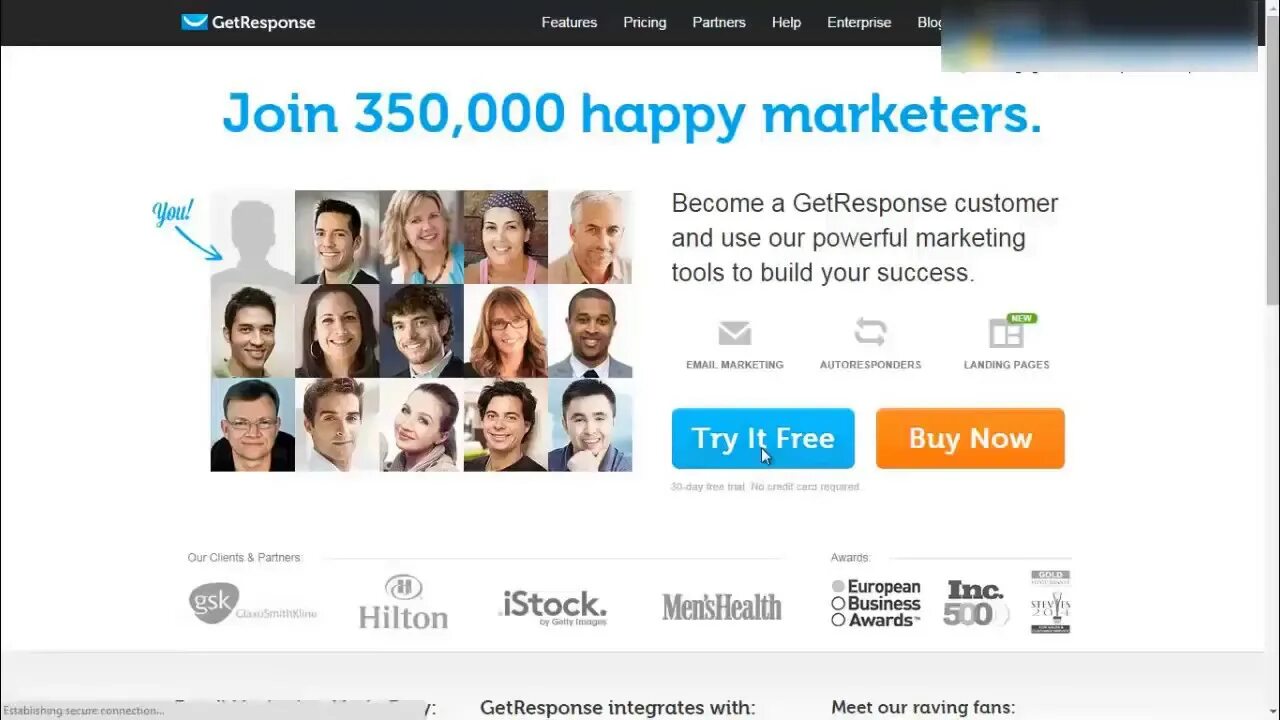
Task: Click the iStock by Getty Images logo
Action: (x=553, y=607)
